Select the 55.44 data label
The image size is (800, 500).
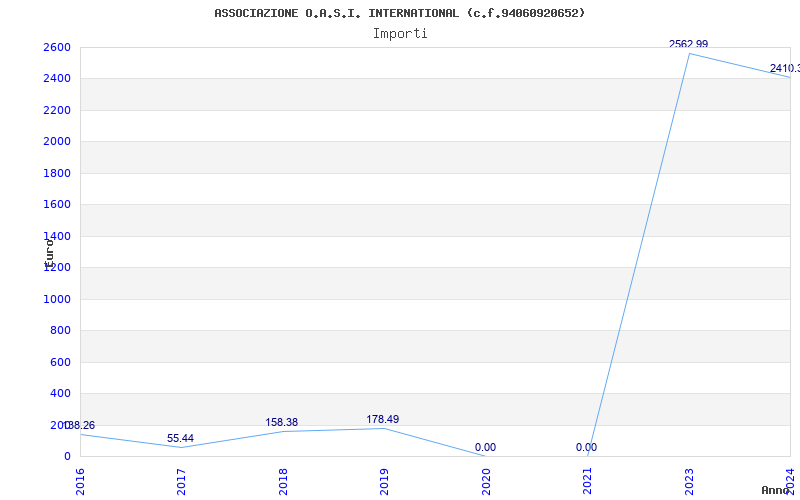[x=180, y=438]
